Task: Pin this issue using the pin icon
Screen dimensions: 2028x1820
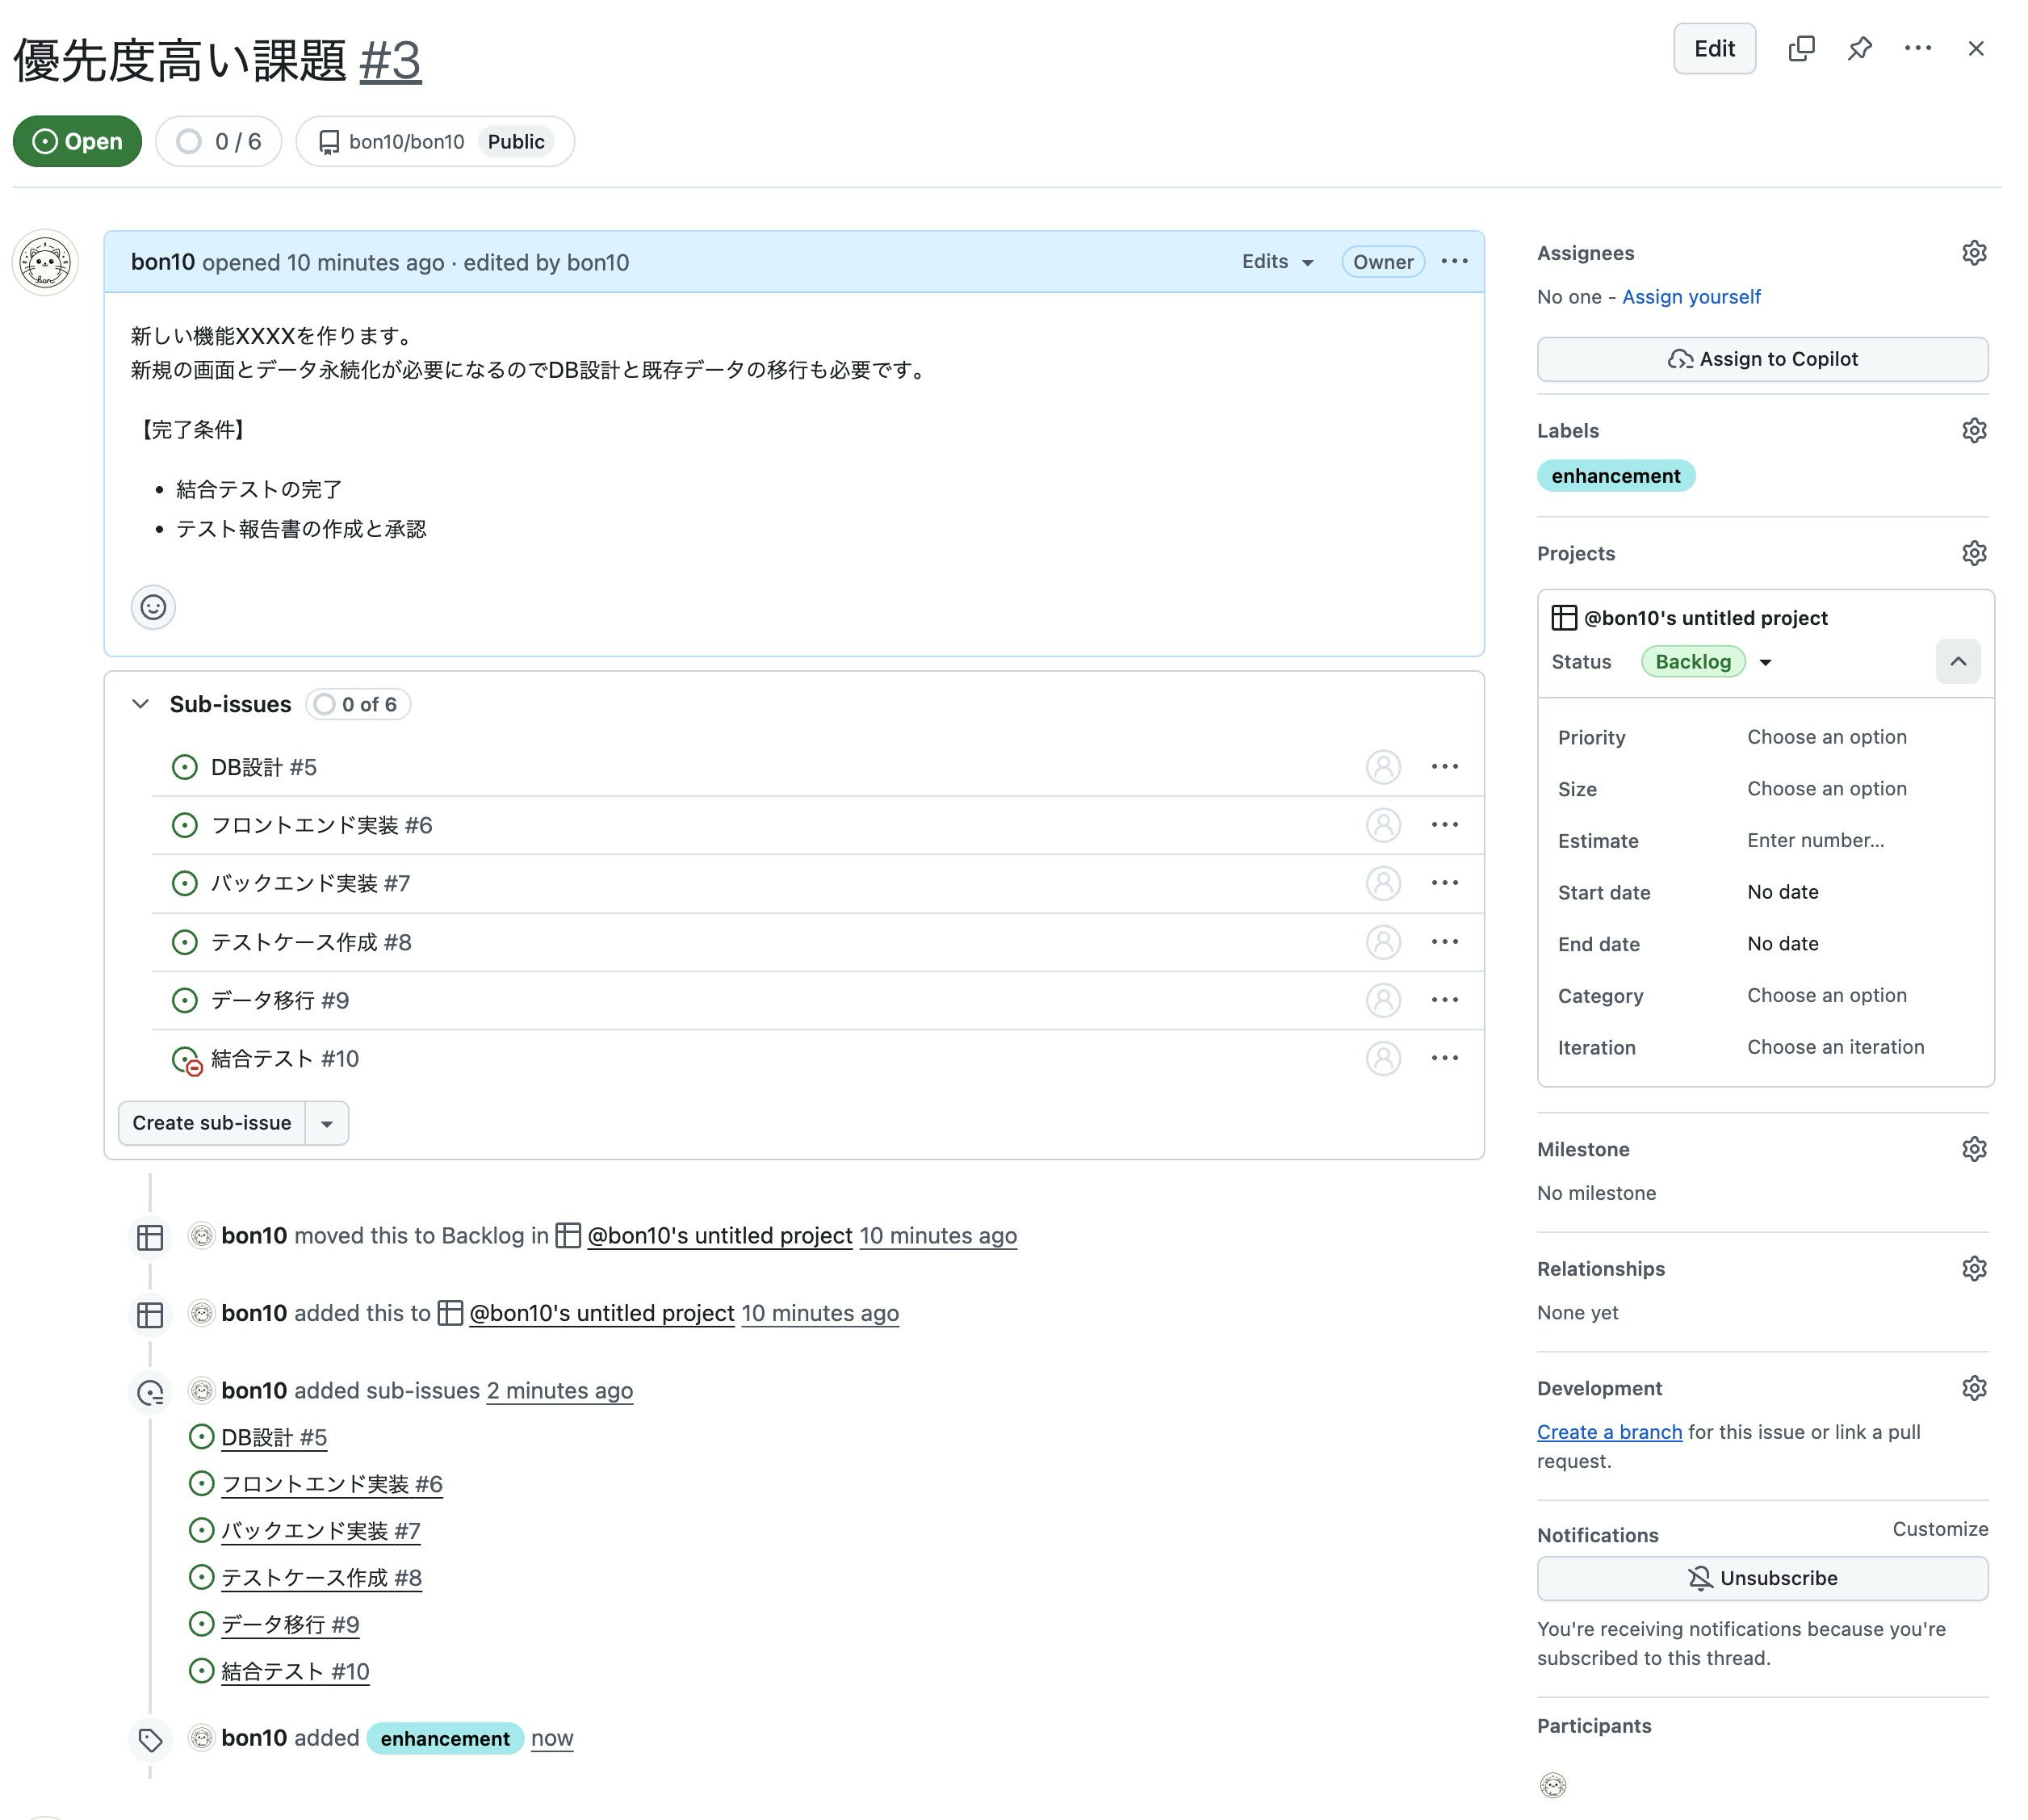Action: pos(1860,48)
